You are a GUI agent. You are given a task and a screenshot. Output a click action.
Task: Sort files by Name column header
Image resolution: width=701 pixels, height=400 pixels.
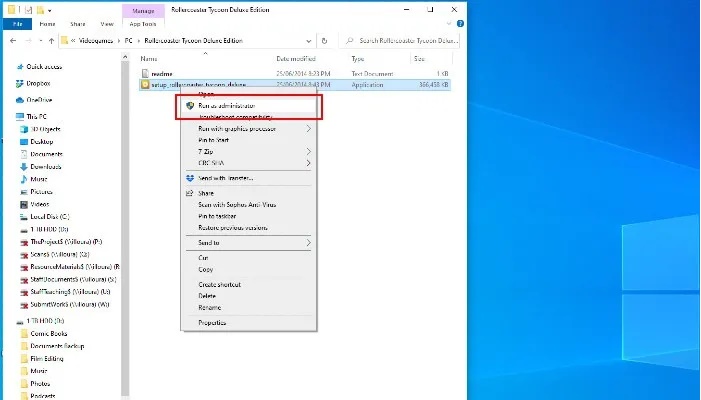tap(149, 59)
